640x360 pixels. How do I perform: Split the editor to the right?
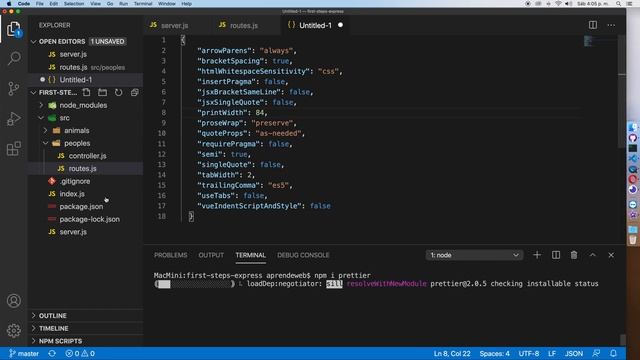coord(593,25)
